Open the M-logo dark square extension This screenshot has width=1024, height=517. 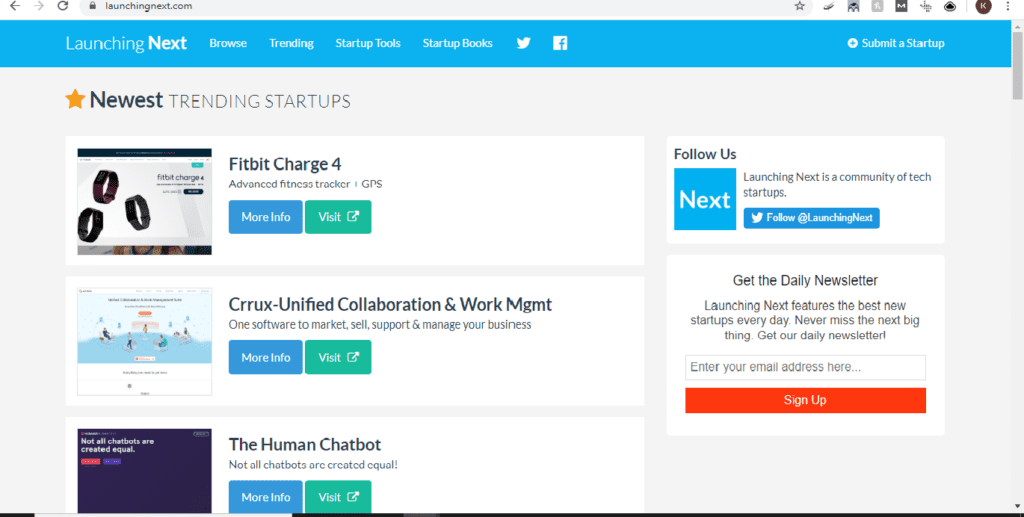click(901, 6)
